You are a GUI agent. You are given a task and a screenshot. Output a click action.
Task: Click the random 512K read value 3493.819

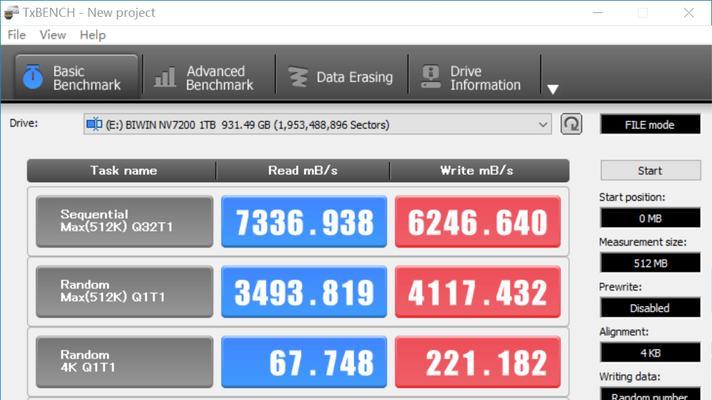[x=304, y=292]
